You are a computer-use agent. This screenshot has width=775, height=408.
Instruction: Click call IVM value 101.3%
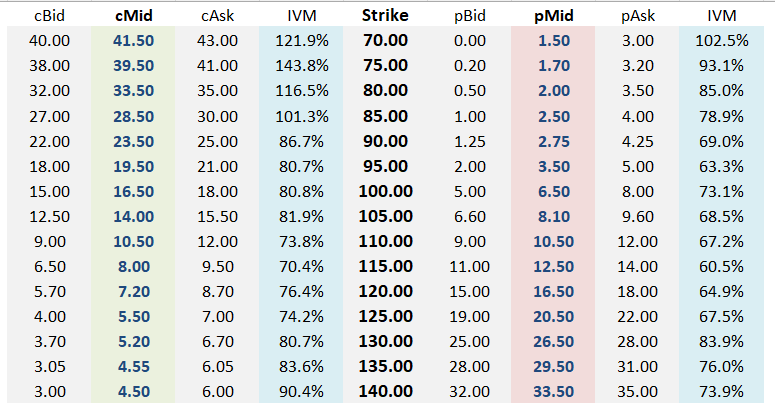302,116
